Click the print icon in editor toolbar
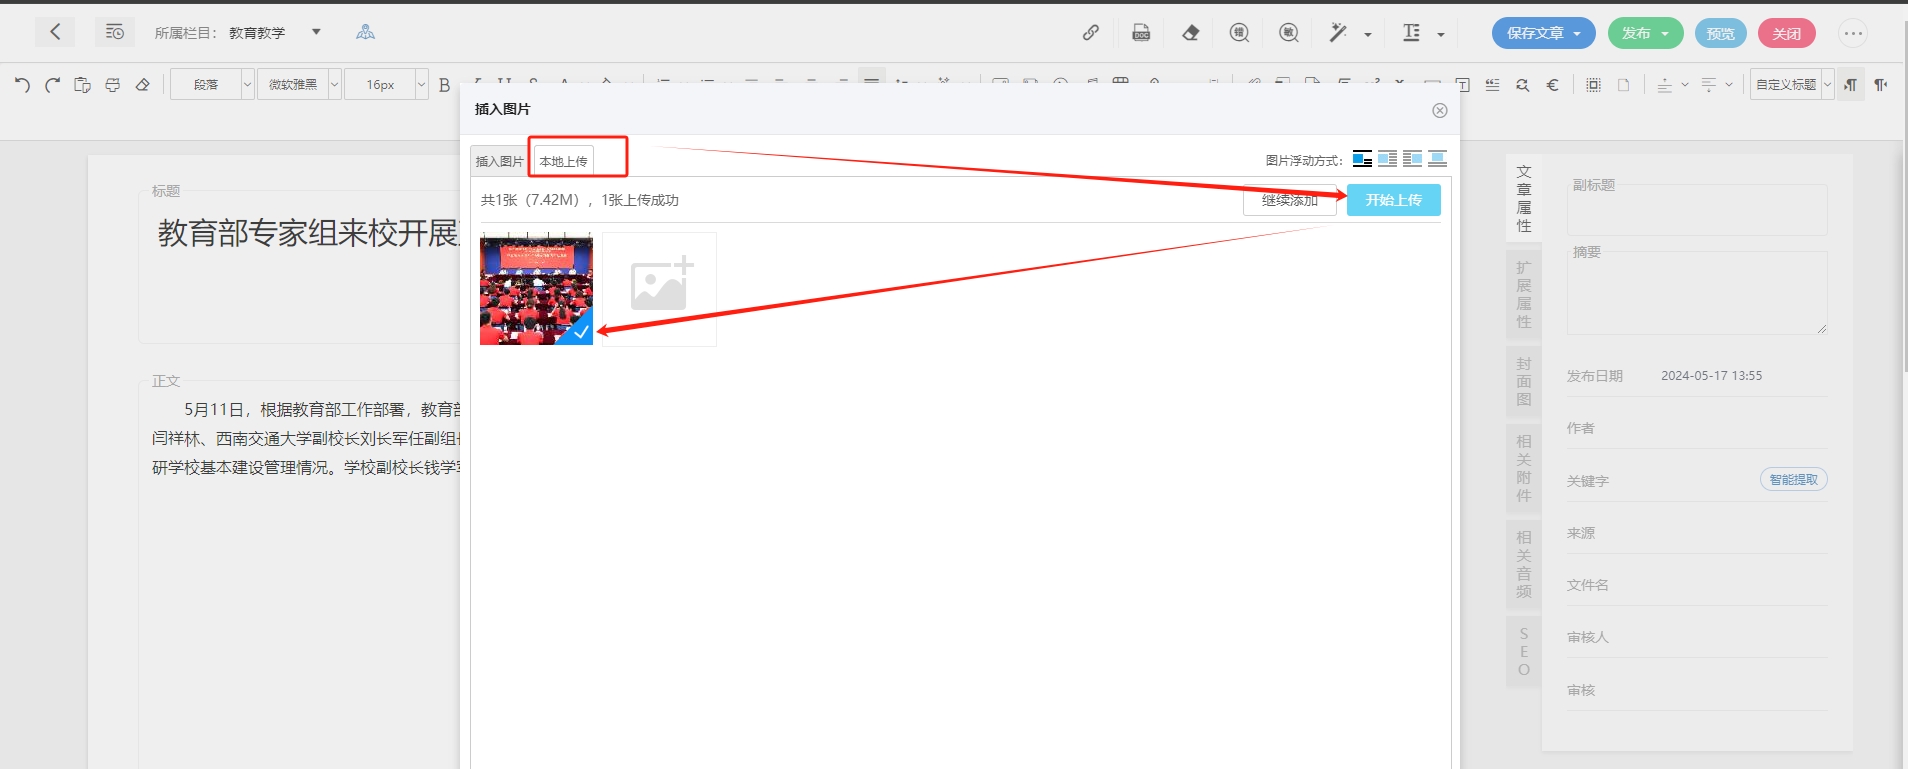 [112, 85]
